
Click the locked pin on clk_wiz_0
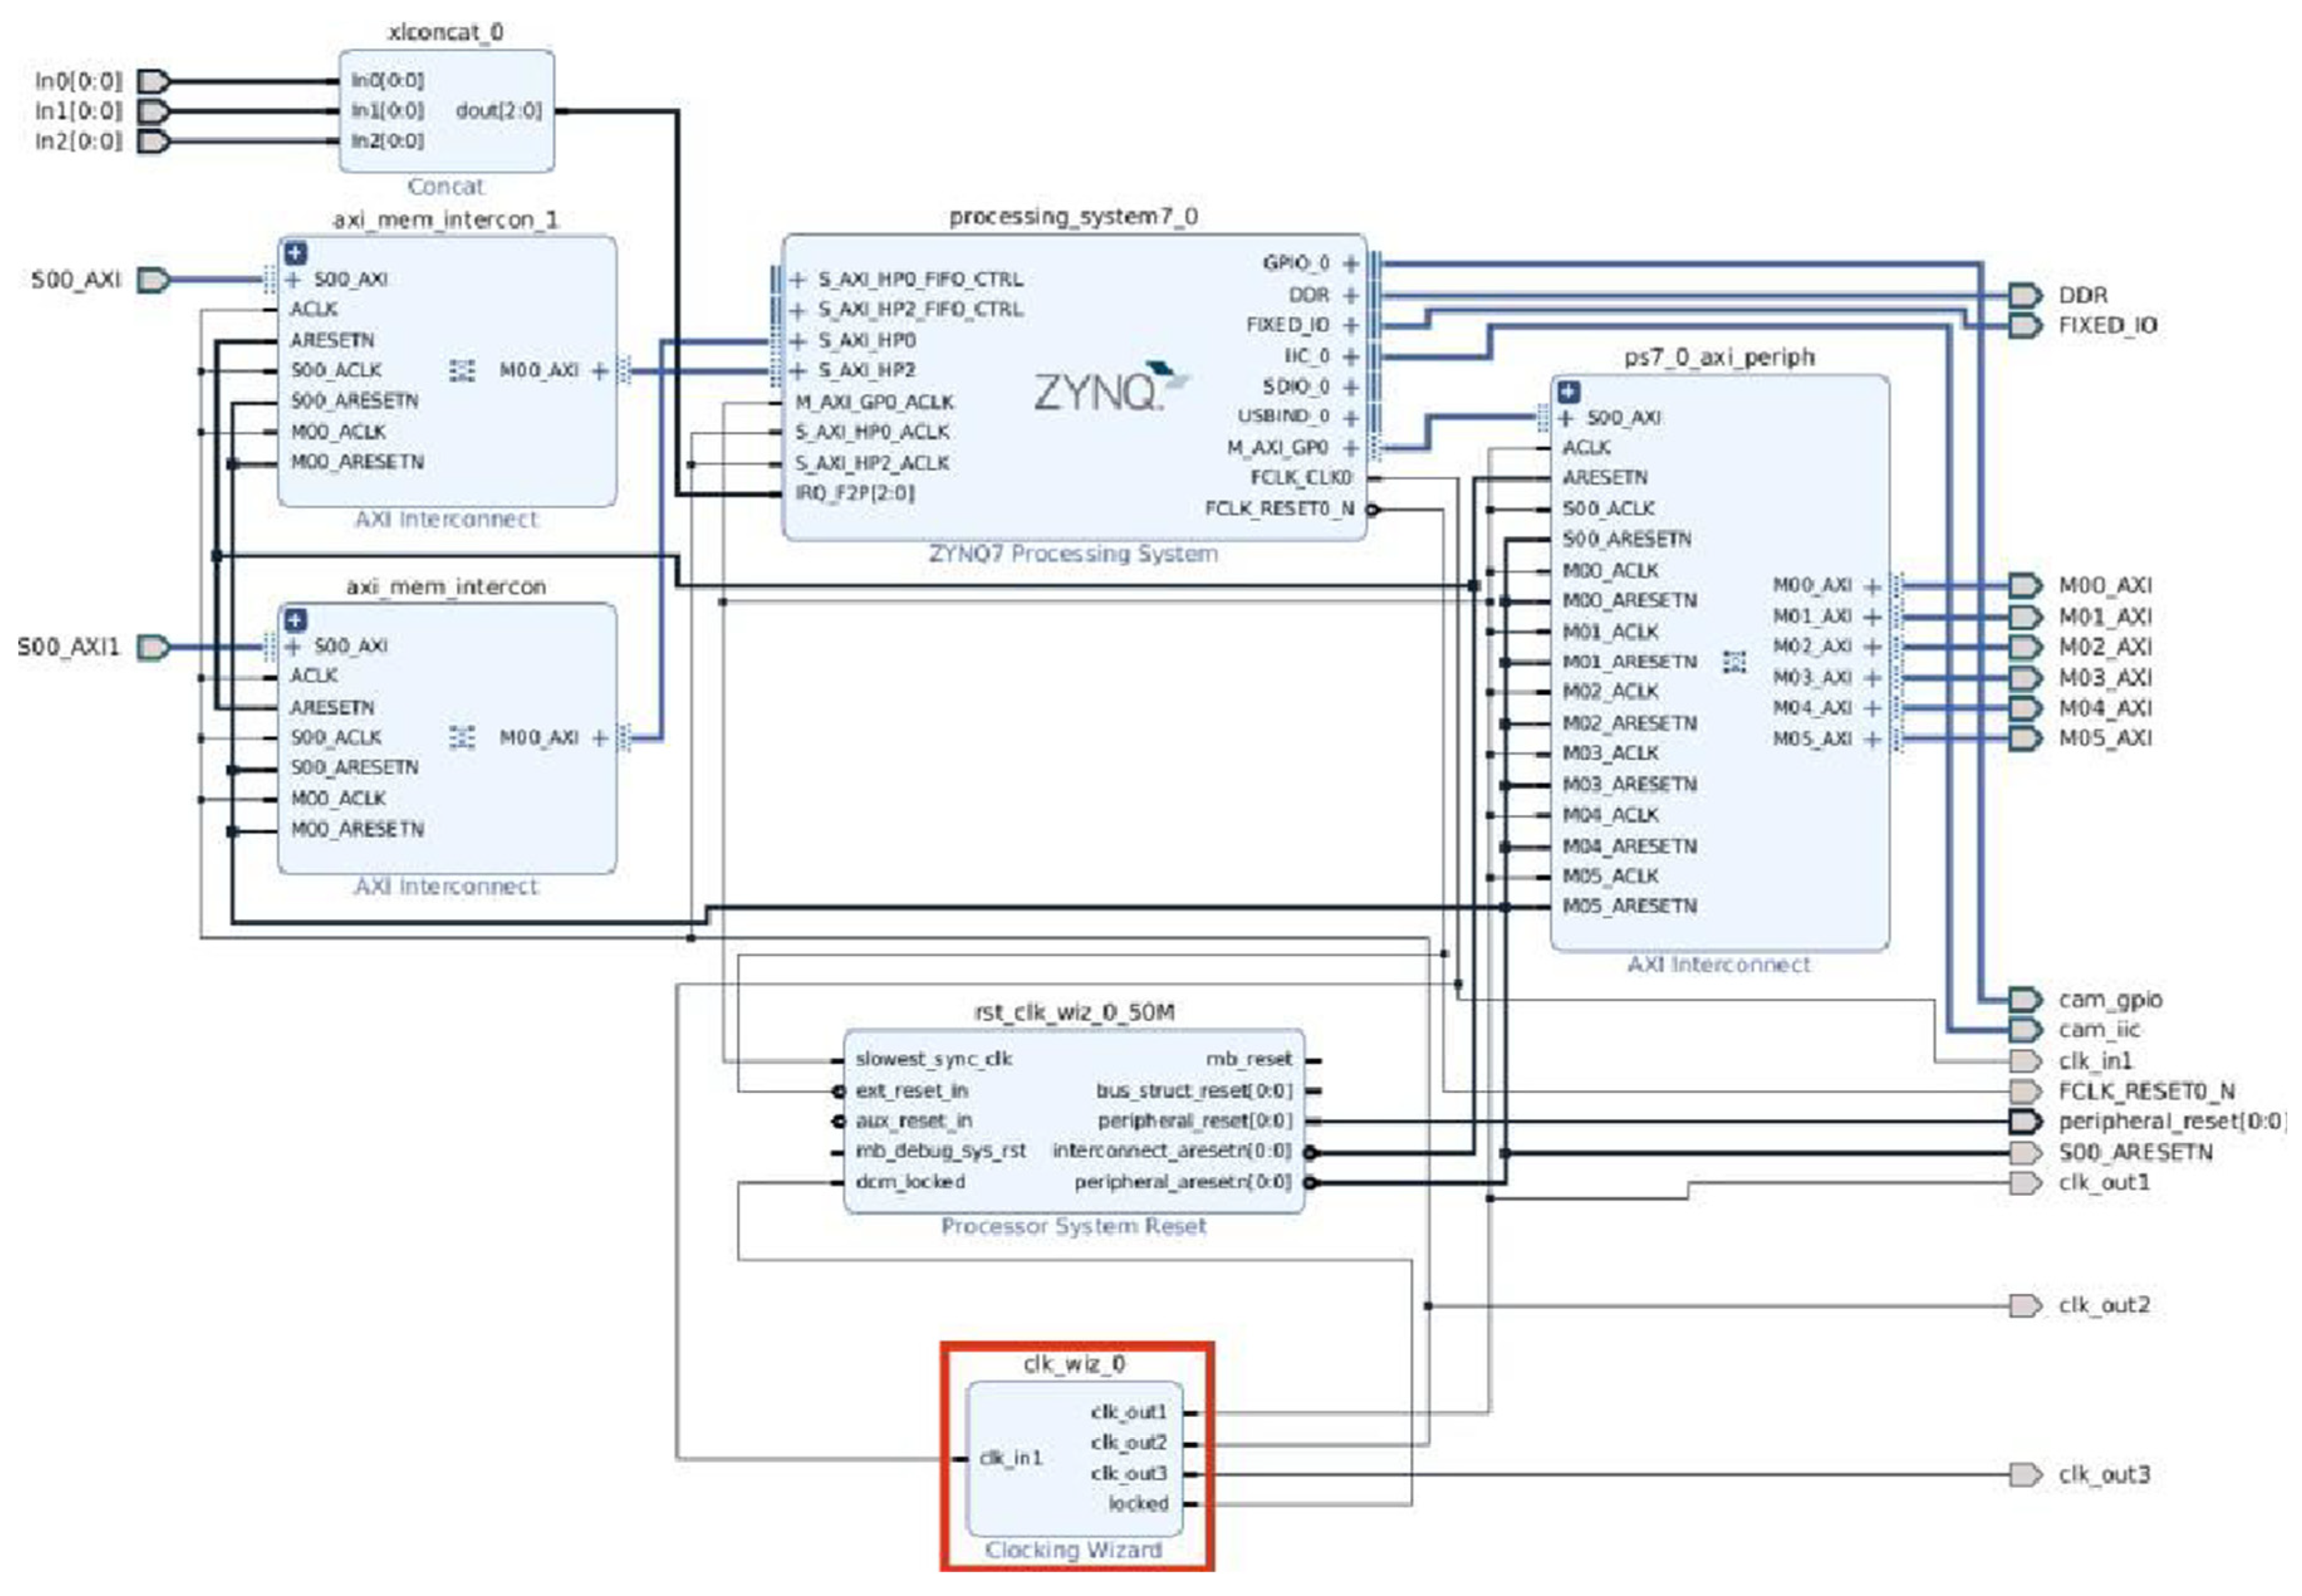click(1138, 1504)
